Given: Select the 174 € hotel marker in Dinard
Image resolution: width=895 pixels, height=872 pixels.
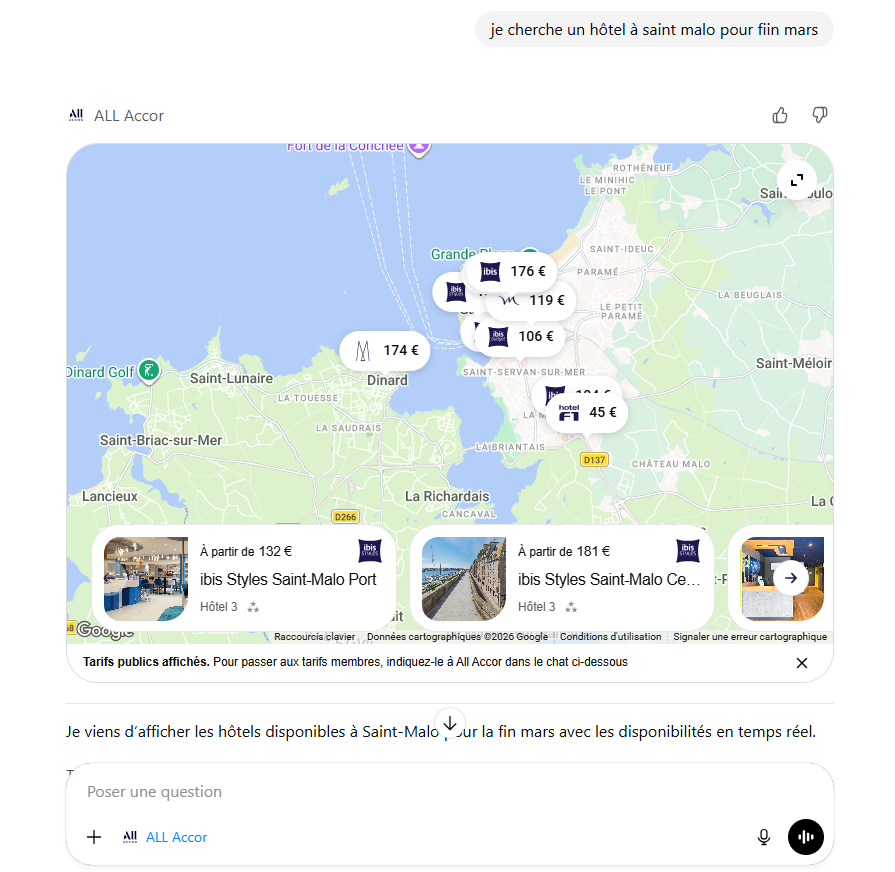Looking at the screenshot, I should click(x=386, y=350).
